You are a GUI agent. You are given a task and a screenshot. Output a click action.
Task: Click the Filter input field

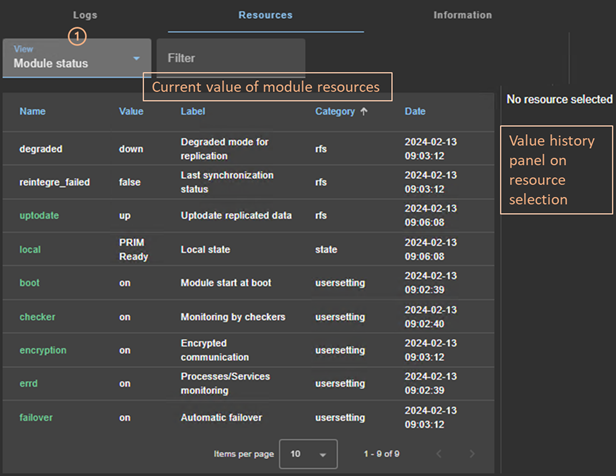[x=230, y=59]
